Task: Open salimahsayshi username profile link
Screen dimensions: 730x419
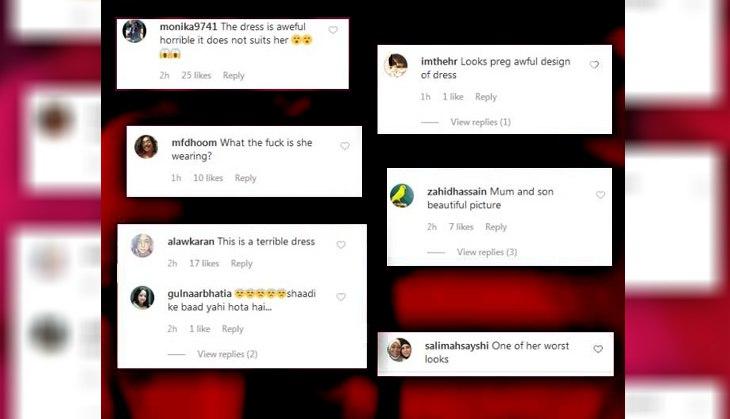Action: (x=457, y=346)
